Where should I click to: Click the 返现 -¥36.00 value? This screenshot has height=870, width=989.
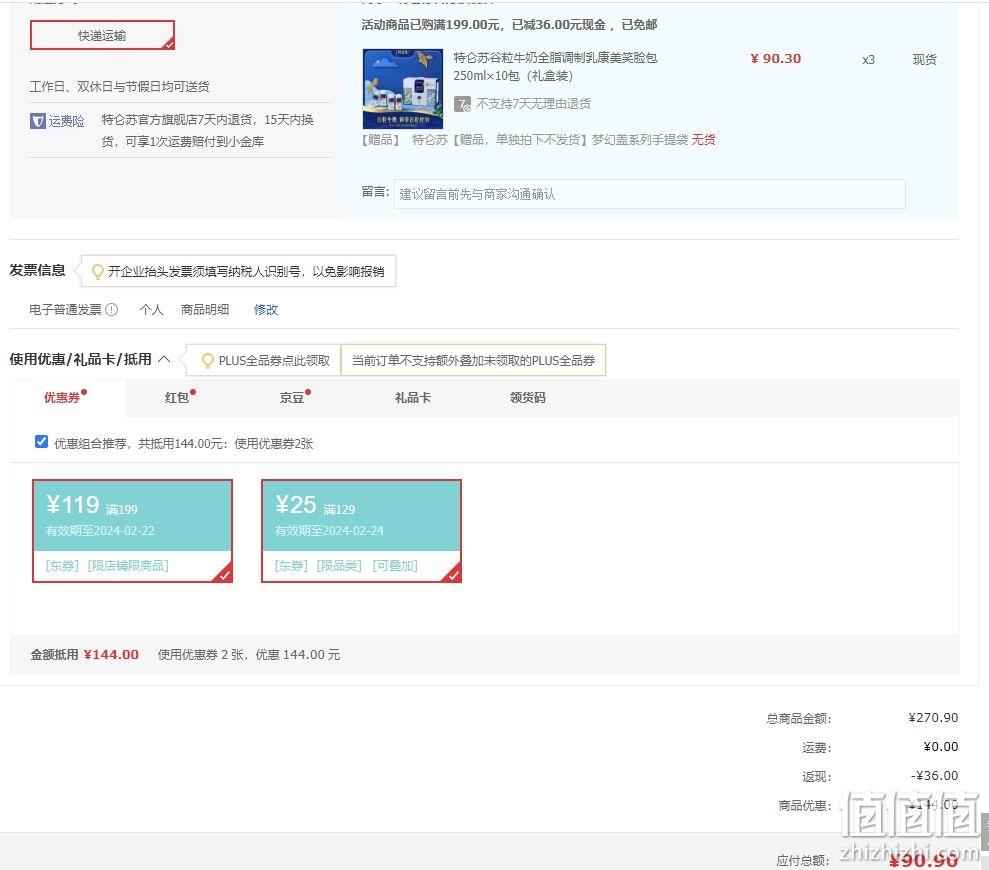coord(934,775)
